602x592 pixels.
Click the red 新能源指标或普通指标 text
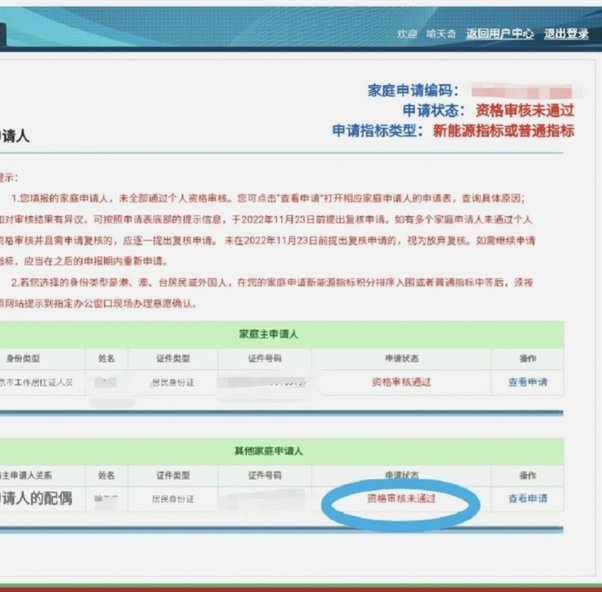[503, 131]
